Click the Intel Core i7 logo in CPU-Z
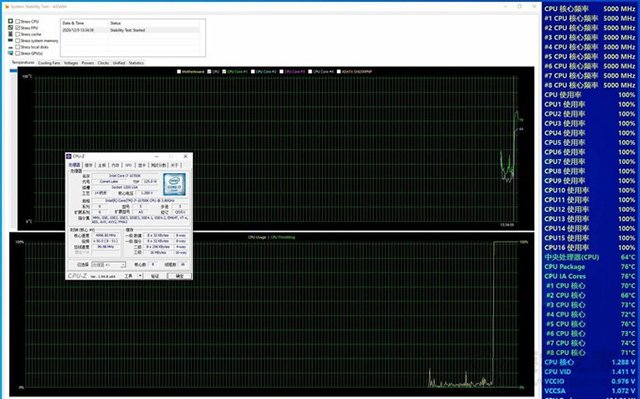This screenshot has width=640, height=399. (x=174, y=184)
